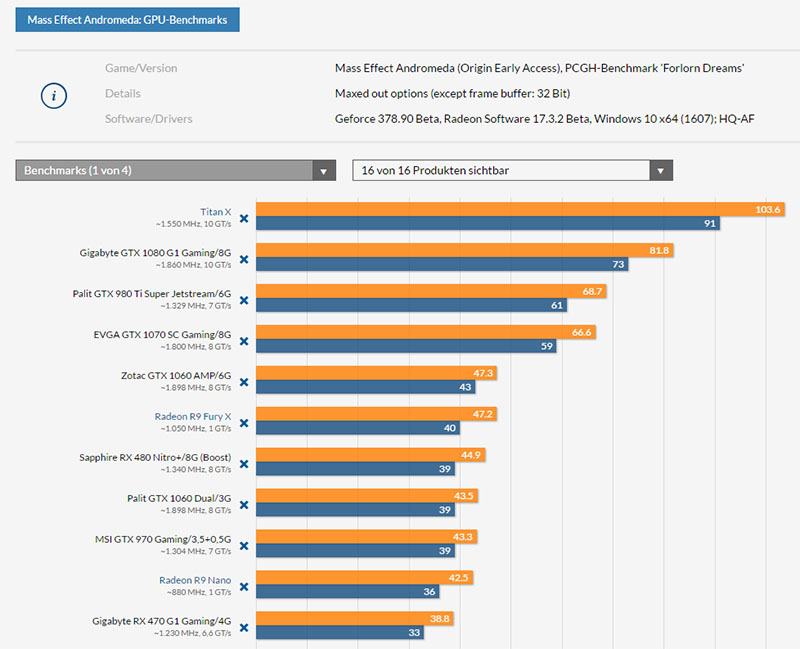Remove Sapphire RX 480 Nitro+/8G (Boost) entry
Screen dimensions: 800x649
[x=243, y=465]
